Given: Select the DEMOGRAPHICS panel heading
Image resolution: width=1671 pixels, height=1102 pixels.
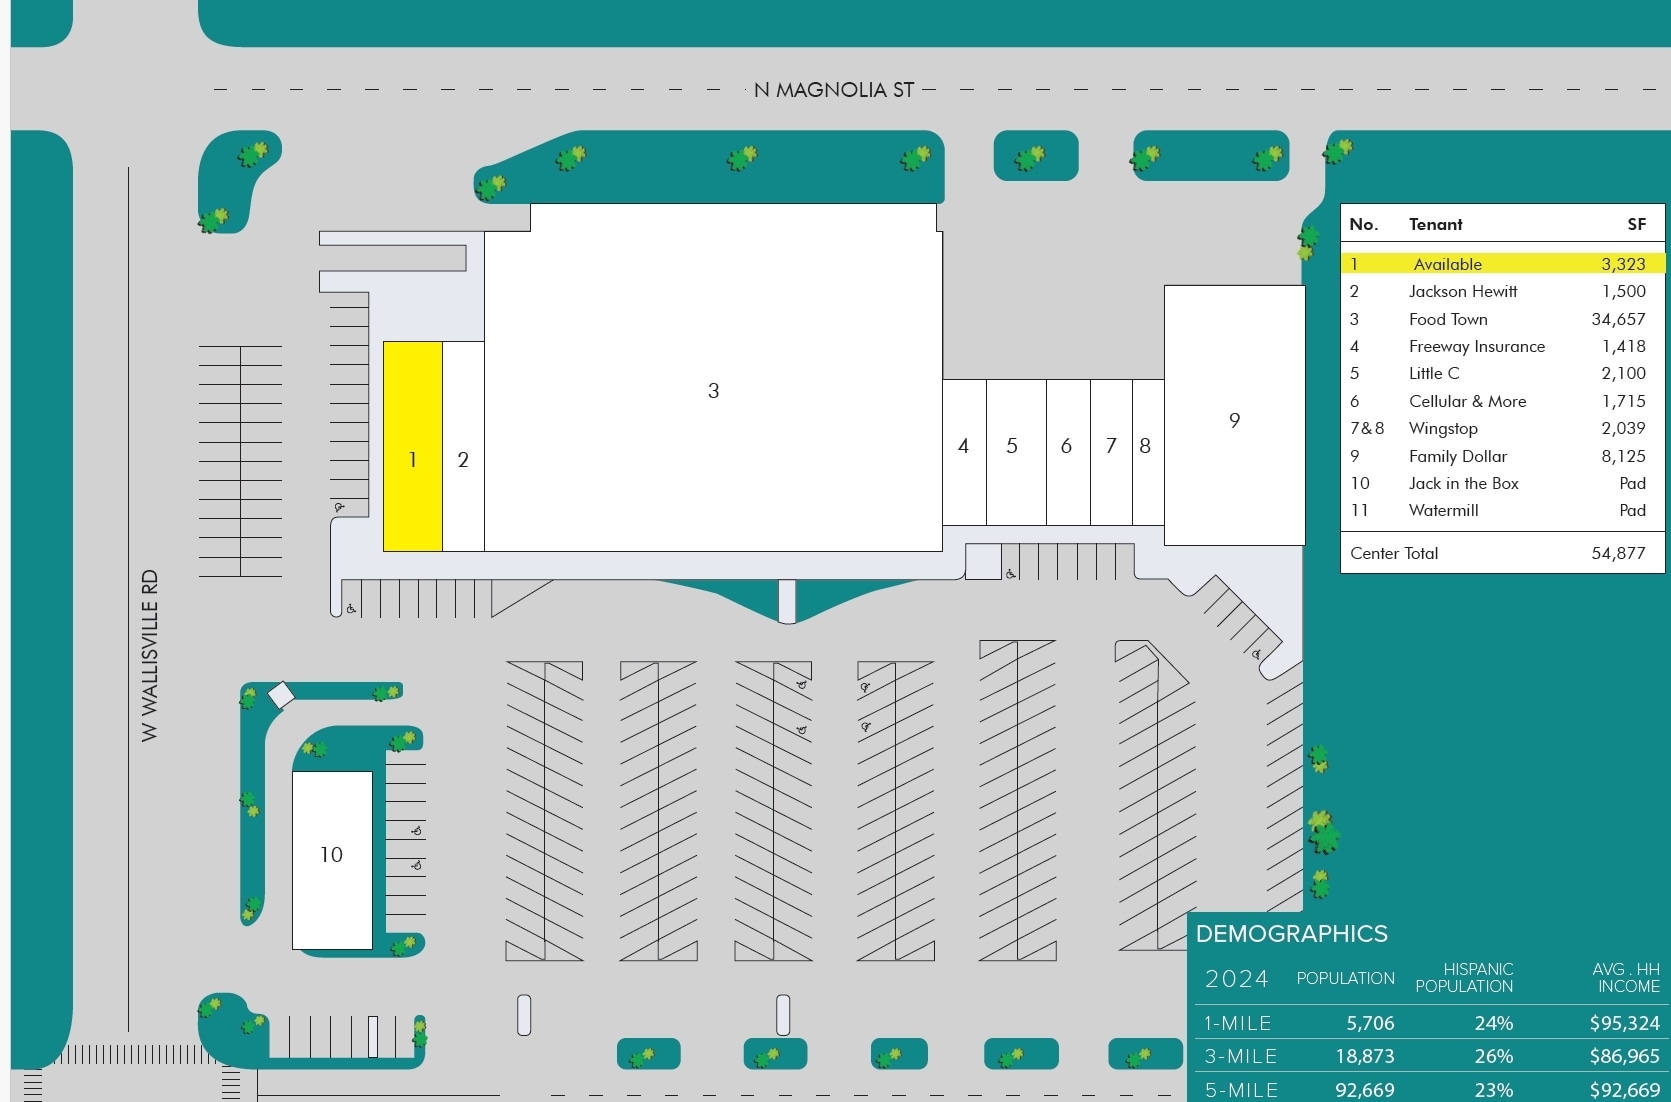Looking at the screenshot, I should point(1290,934).
